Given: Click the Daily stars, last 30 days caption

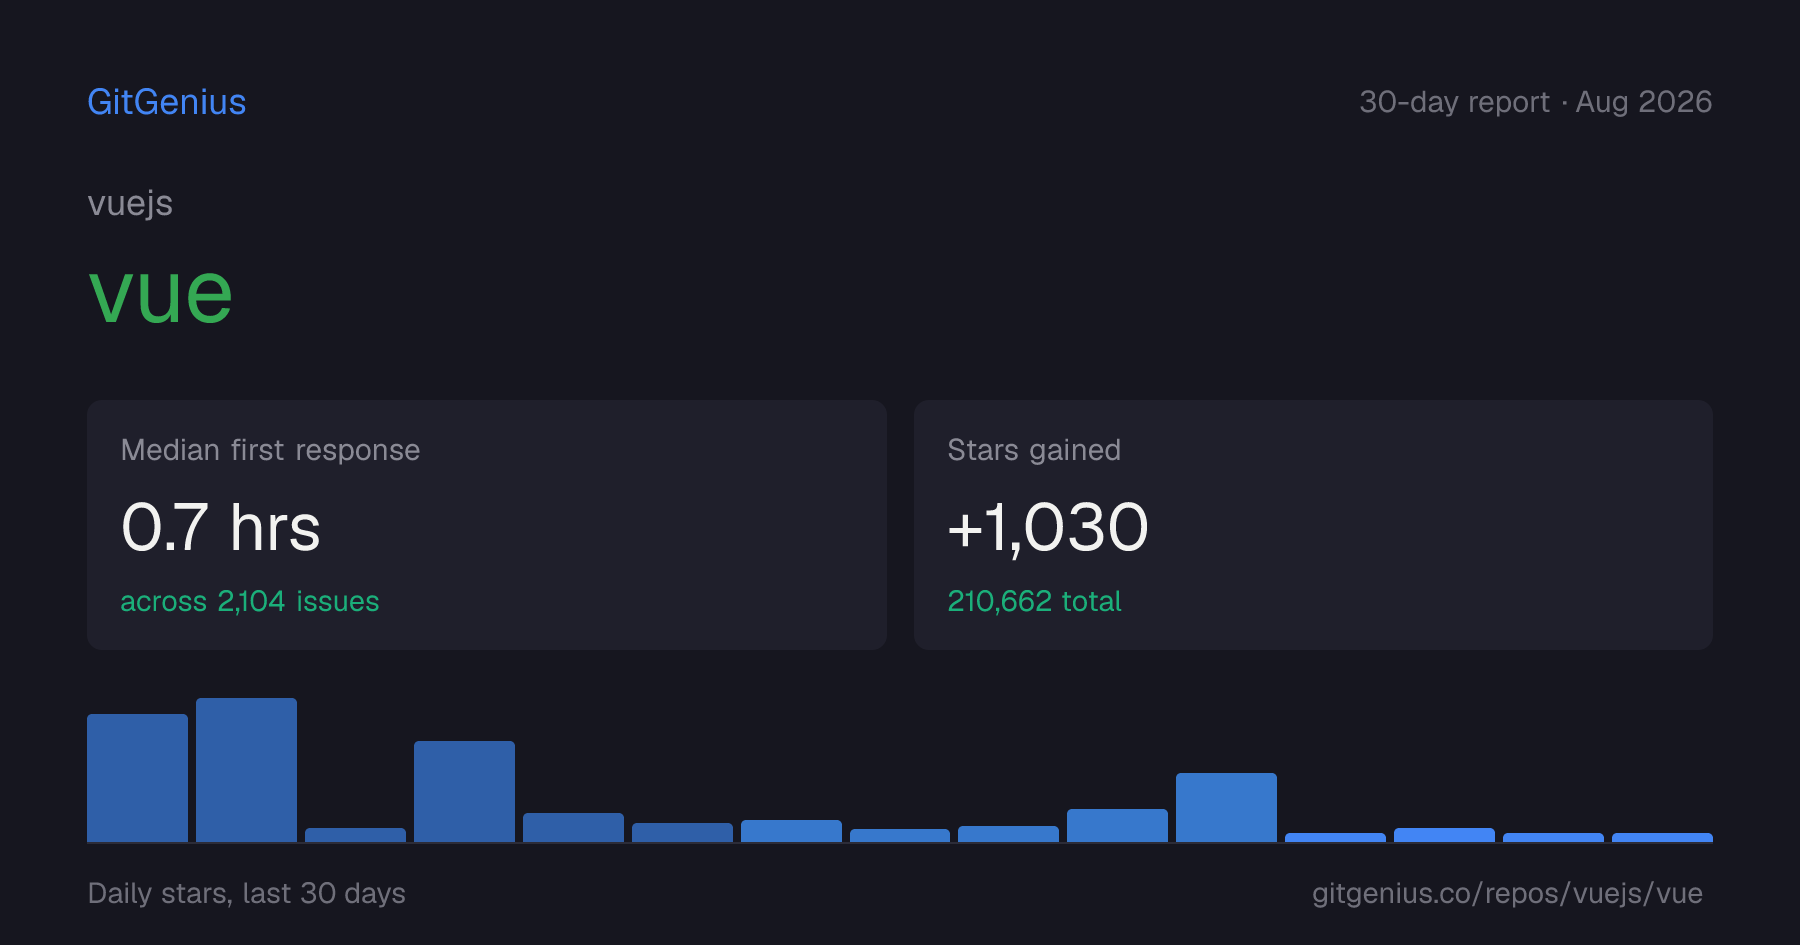Looking at the screenshot, I should tap(247, 893).
